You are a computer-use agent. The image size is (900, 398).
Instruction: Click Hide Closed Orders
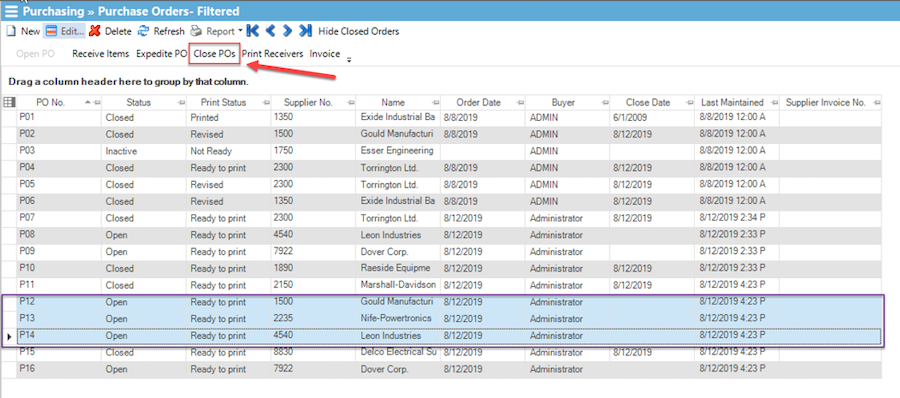coord(359,31)
